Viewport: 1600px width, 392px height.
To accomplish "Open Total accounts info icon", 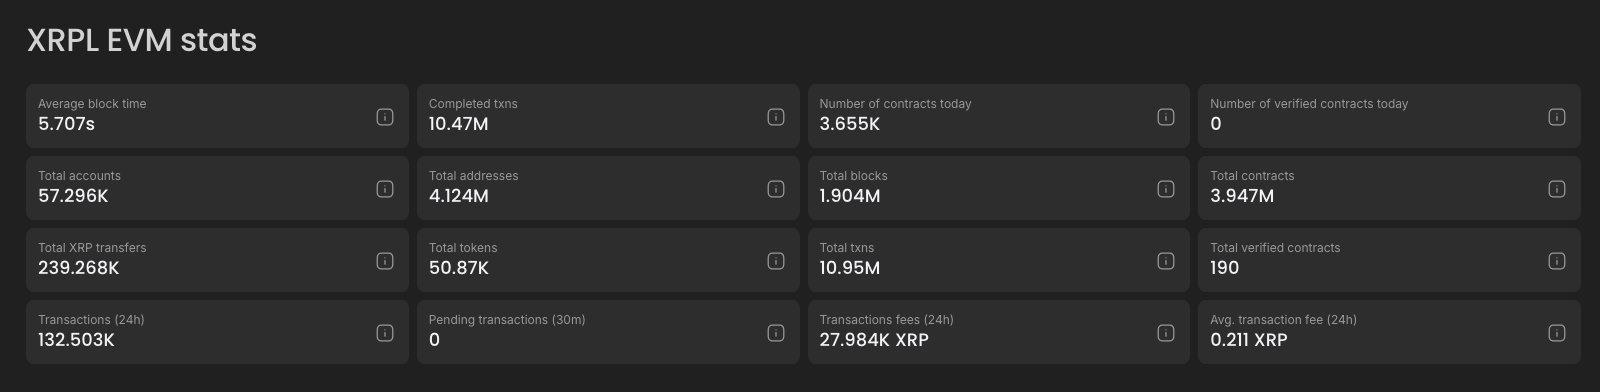I will pyautogui.click(x=385, y=189).
